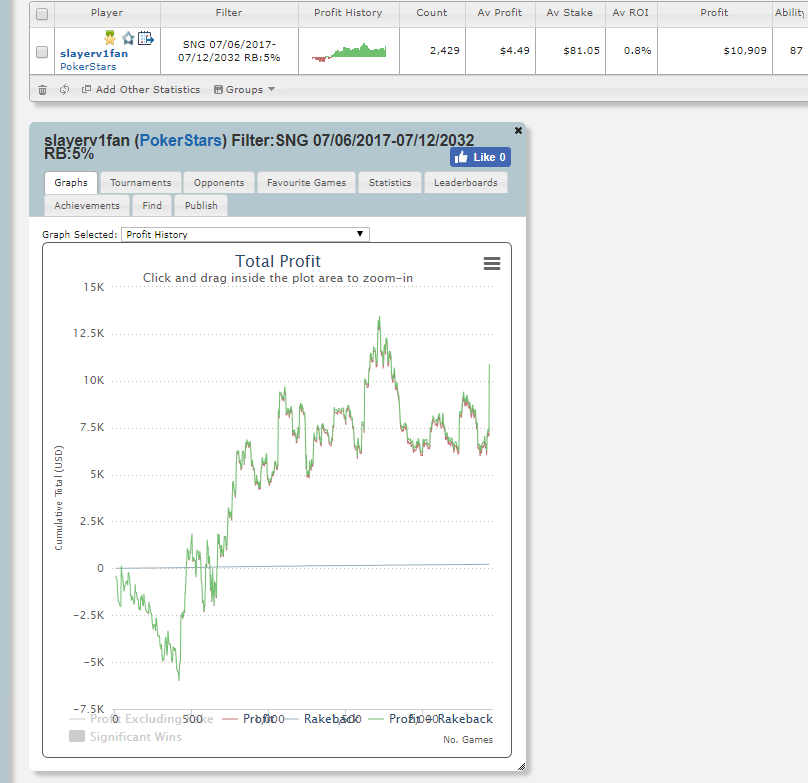The image size is (808, 783).
Task: Click the PokerStars link under slayerv1fan in table
Action: pos(88,66)
